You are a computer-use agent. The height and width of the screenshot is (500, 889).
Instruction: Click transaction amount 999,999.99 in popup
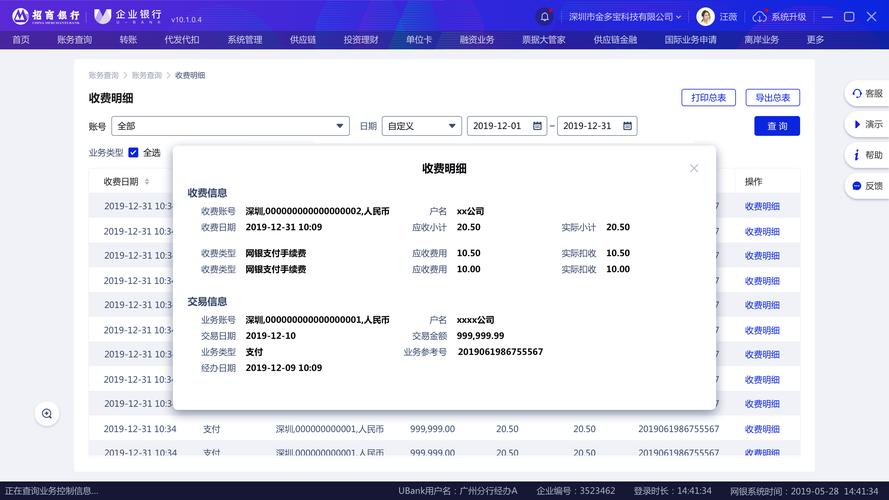(480, 336)
